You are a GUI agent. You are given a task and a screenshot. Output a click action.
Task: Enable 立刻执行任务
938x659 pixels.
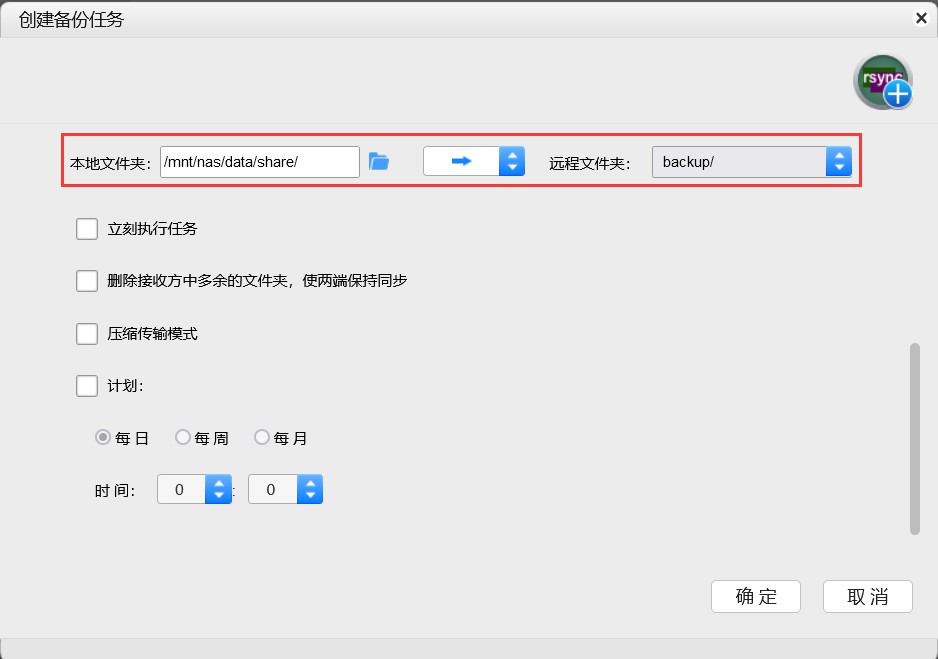[87, 228]
